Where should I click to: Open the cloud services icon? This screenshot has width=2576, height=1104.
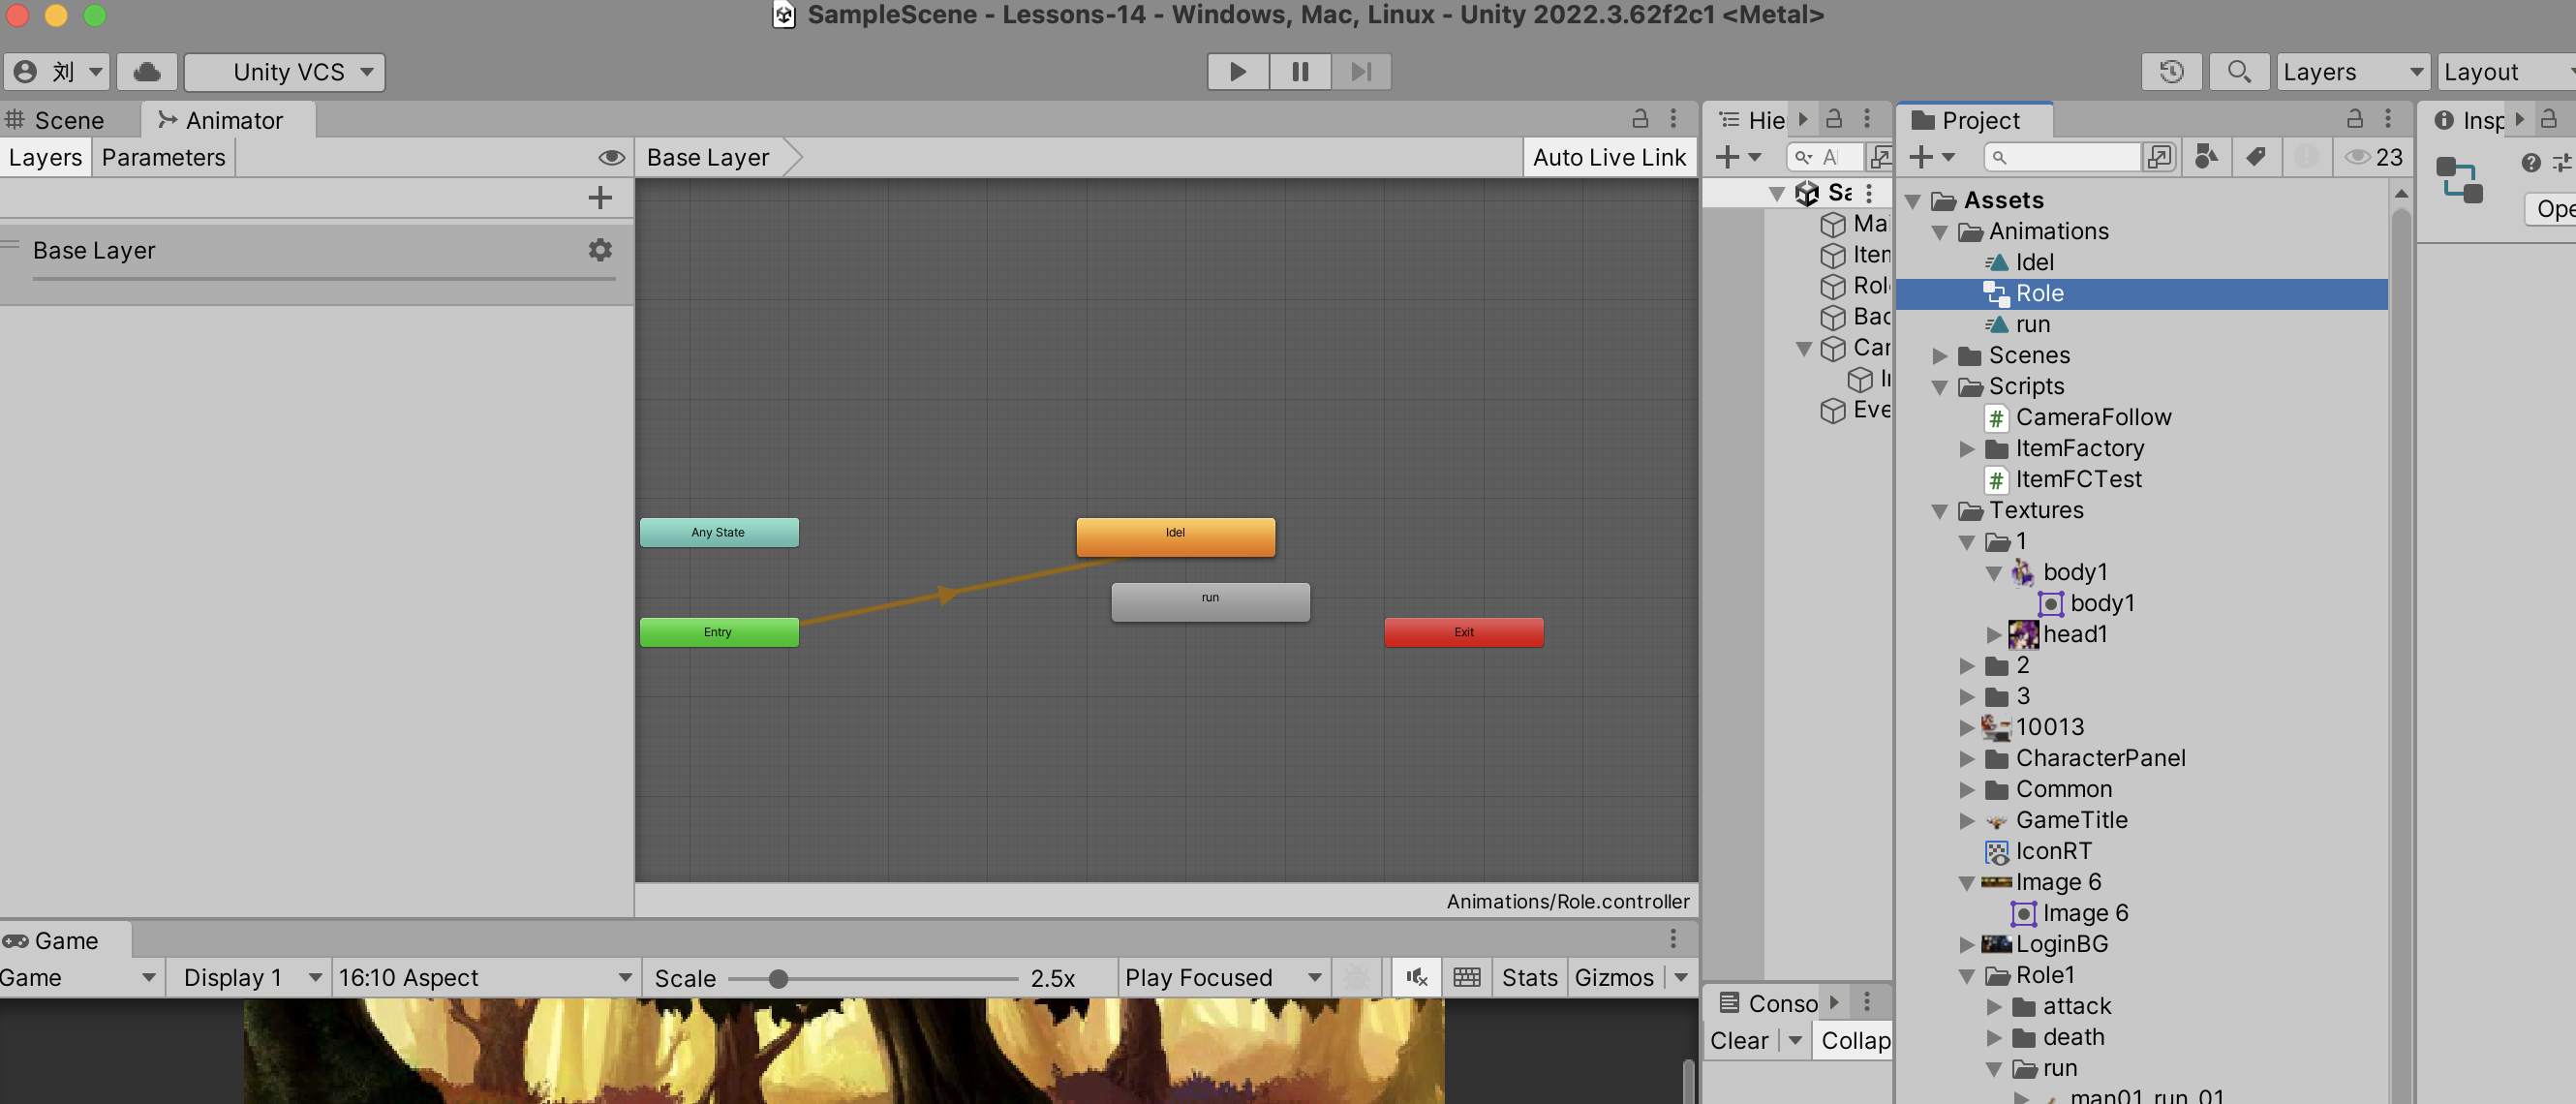[147, 72]
